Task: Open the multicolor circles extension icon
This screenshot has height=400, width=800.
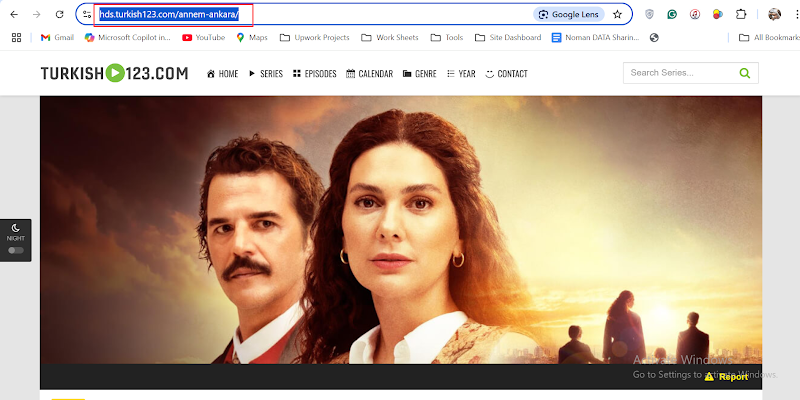Action: point(718,14)
